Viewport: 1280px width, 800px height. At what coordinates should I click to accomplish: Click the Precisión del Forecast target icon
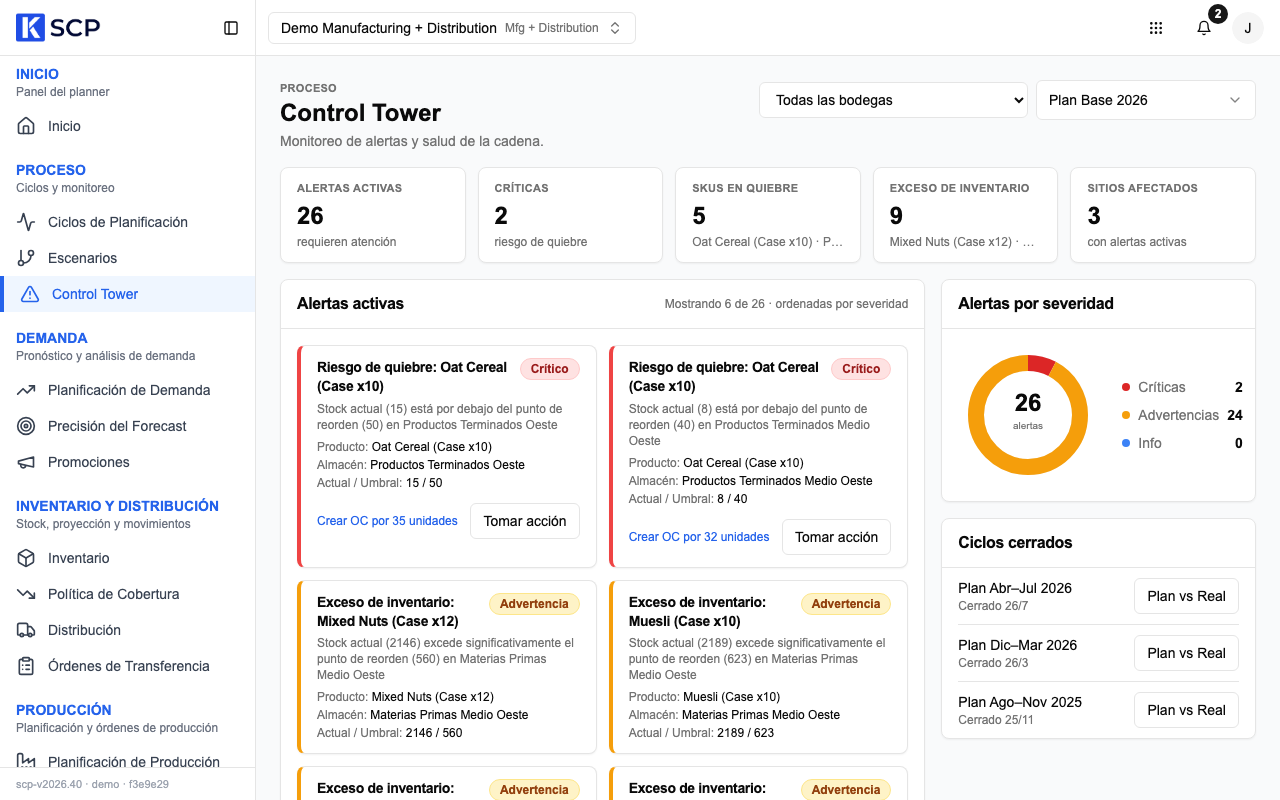click(x=26, y=426)
